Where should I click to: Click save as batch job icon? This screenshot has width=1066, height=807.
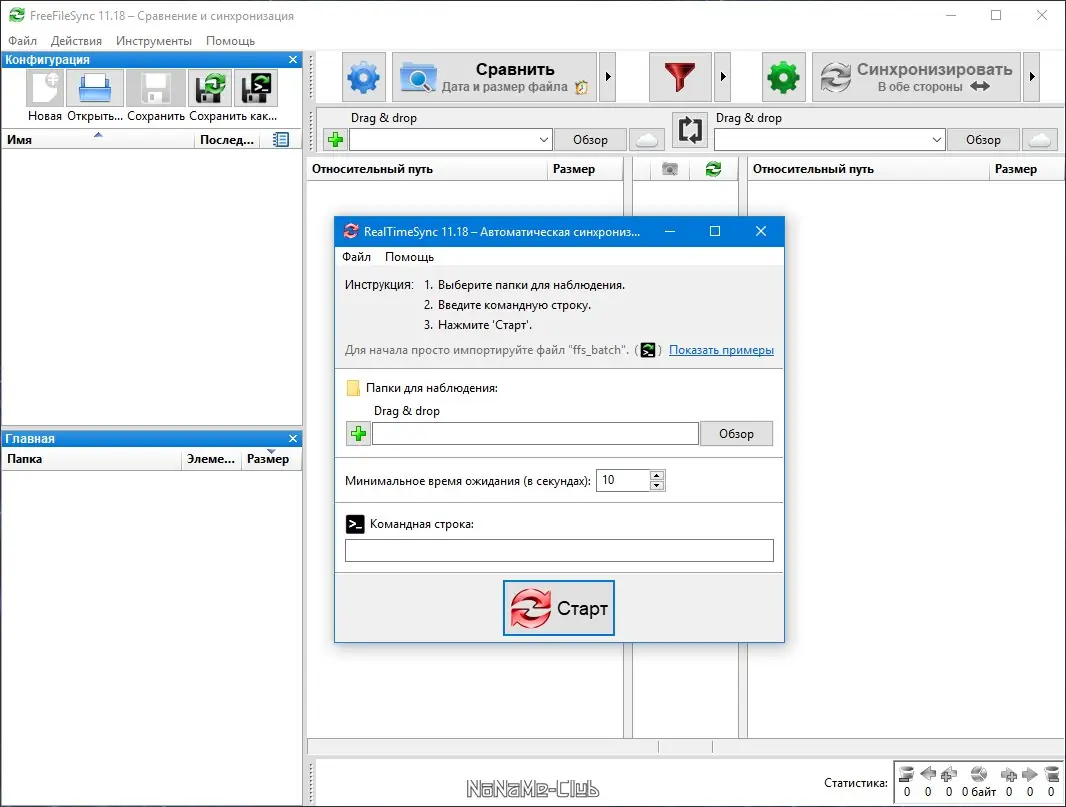coord(256,88)
